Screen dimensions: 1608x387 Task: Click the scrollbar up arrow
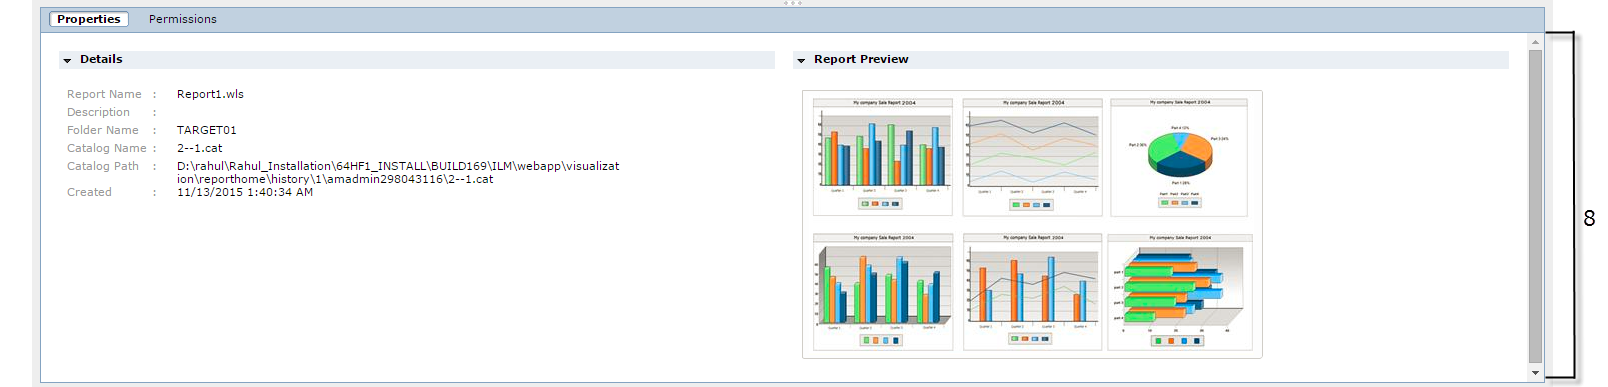point(1535,42)
